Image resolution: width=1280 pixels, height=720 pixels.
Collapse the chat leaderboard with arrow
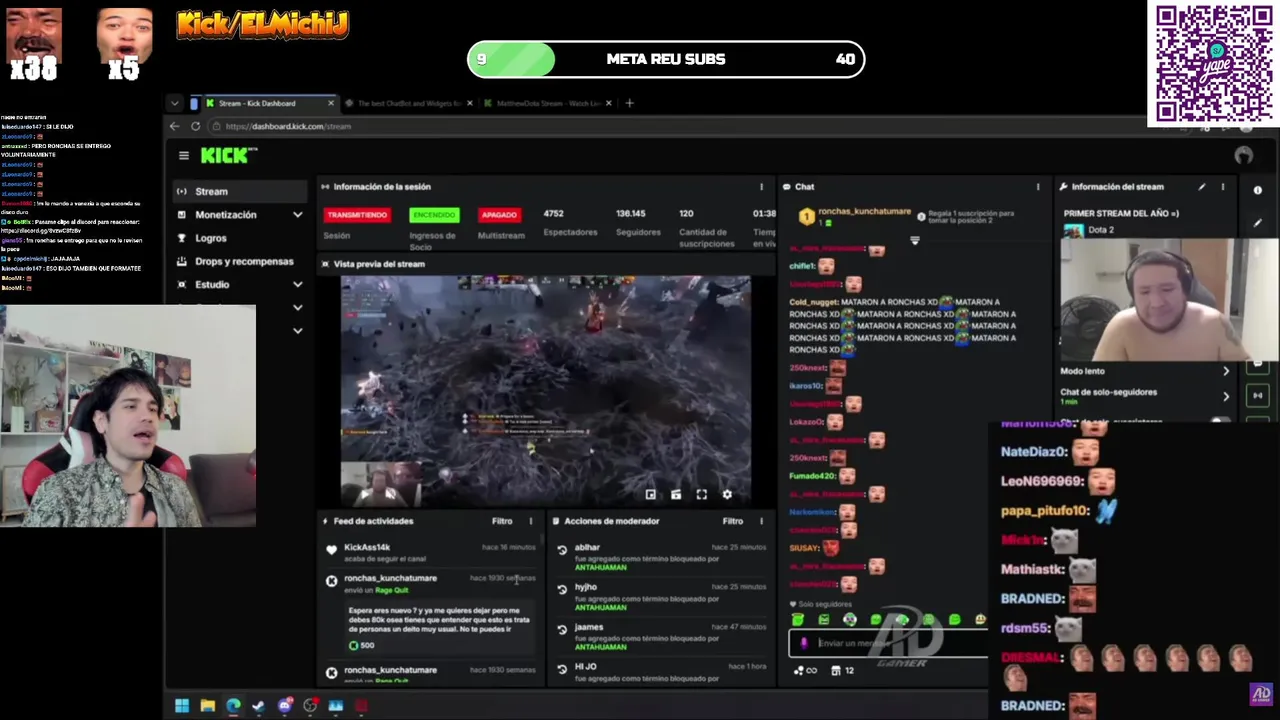(x=914, y=241)
